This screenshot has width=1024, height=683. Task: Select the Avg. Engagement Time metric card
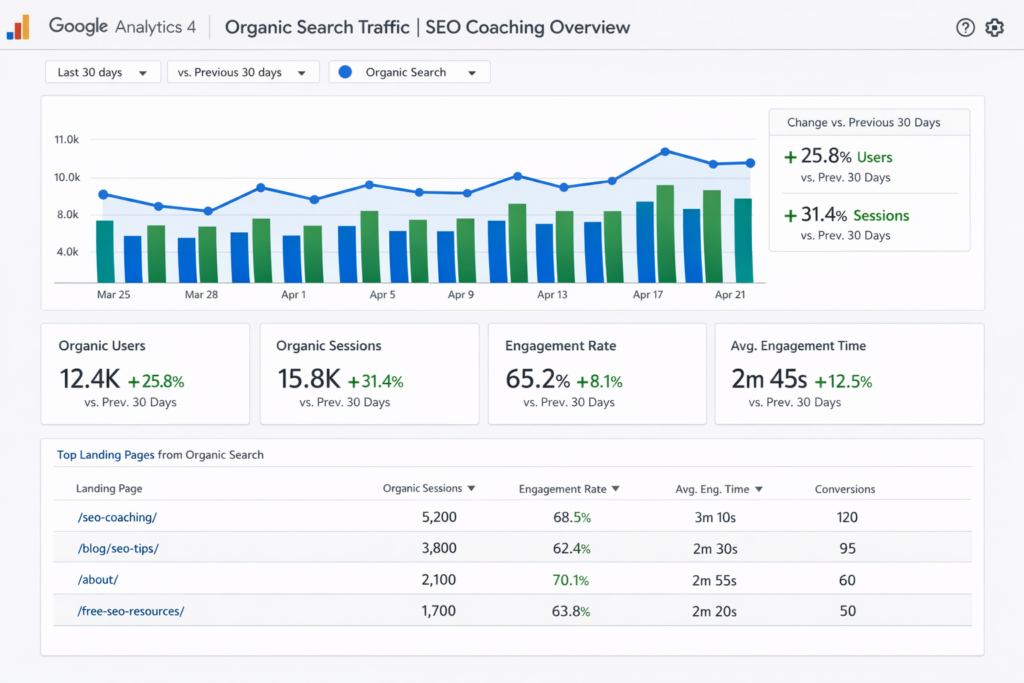(849, 373)
